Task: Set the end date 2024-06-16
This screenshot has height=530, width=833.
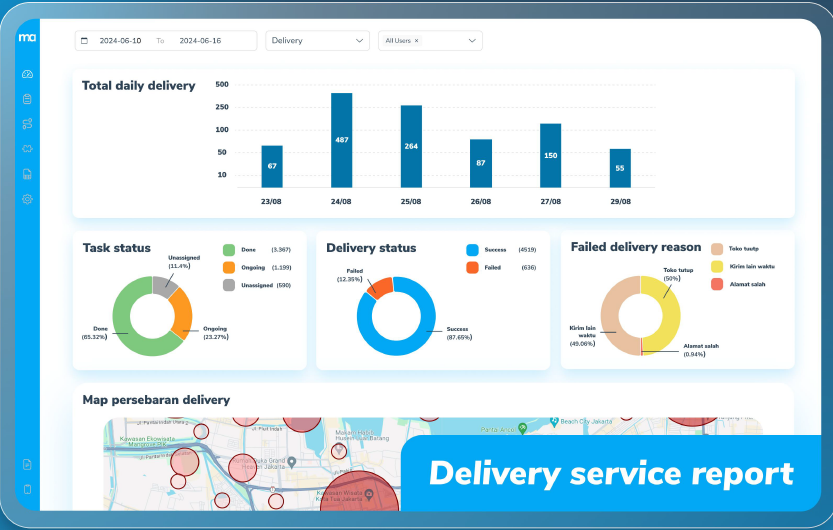Action: pyautogui.click(x=200, y=41)
